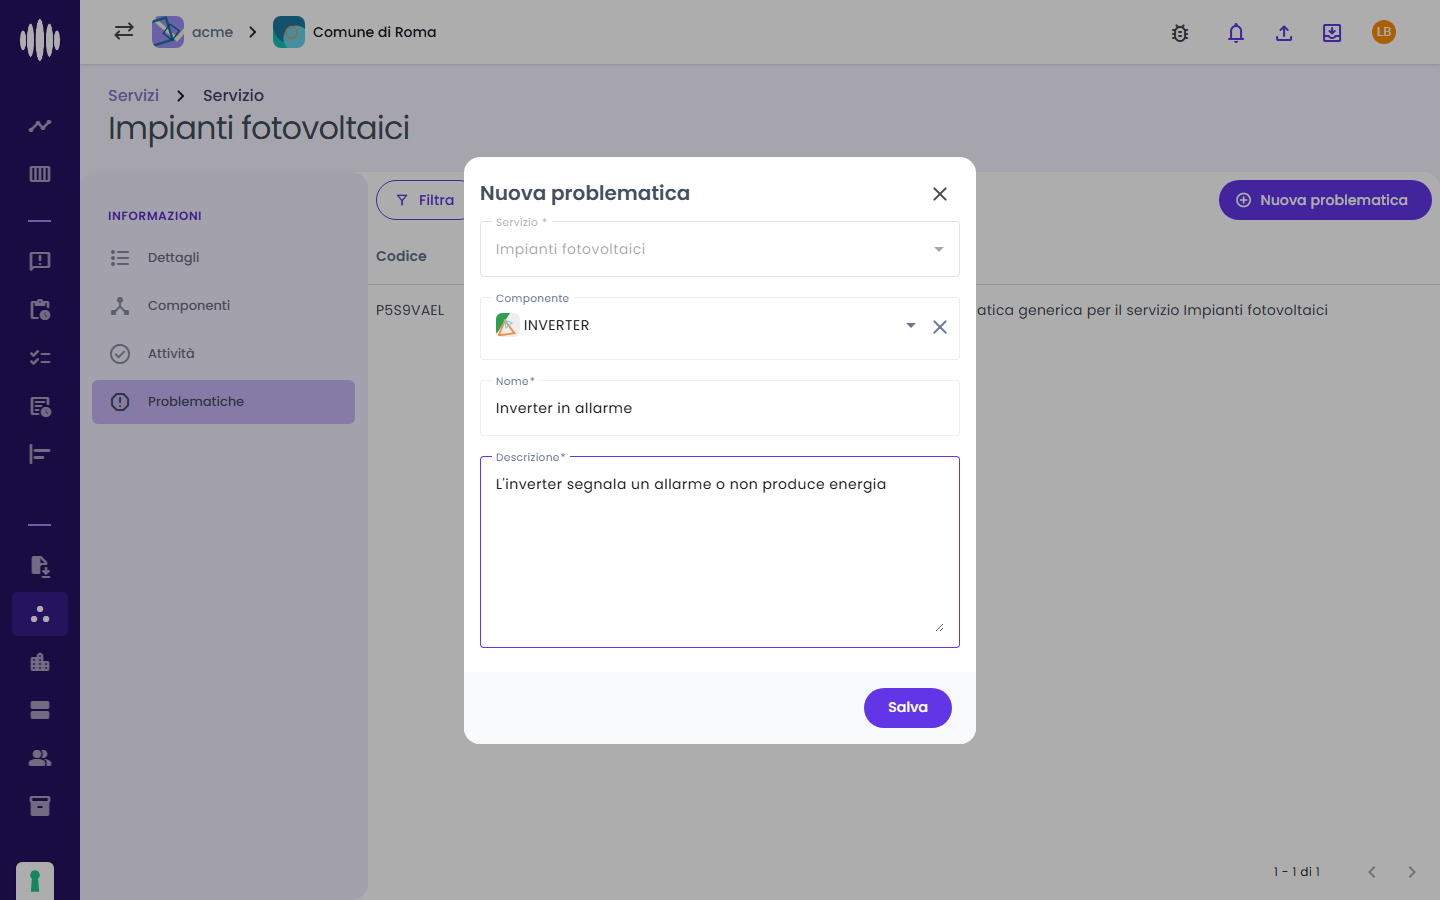Click Comune di Roma in the header

(x=355, y=32)
